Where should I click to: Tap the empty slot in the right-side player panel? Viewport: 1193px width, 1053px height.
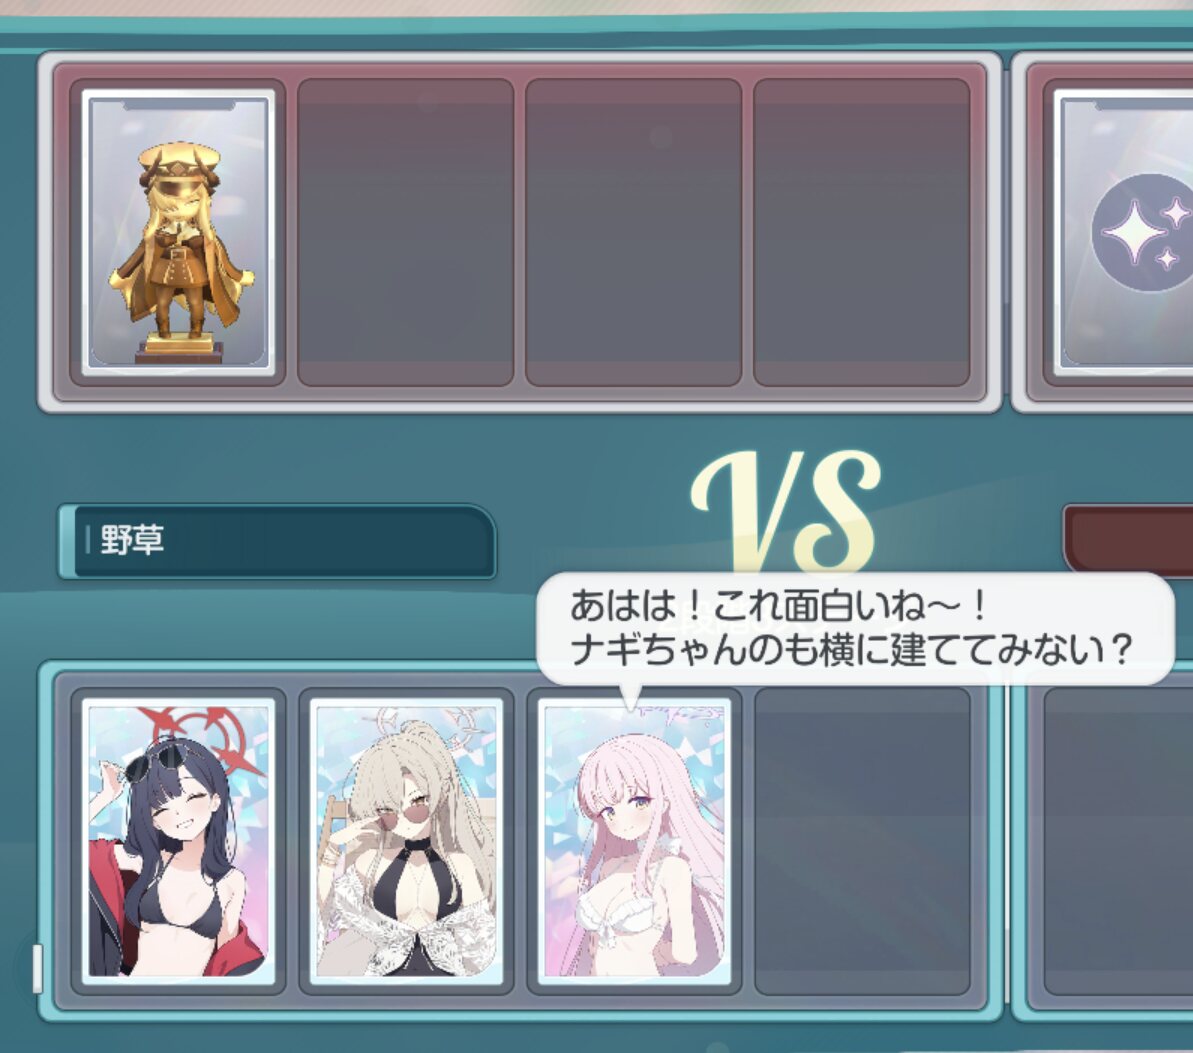(1118, 841)
